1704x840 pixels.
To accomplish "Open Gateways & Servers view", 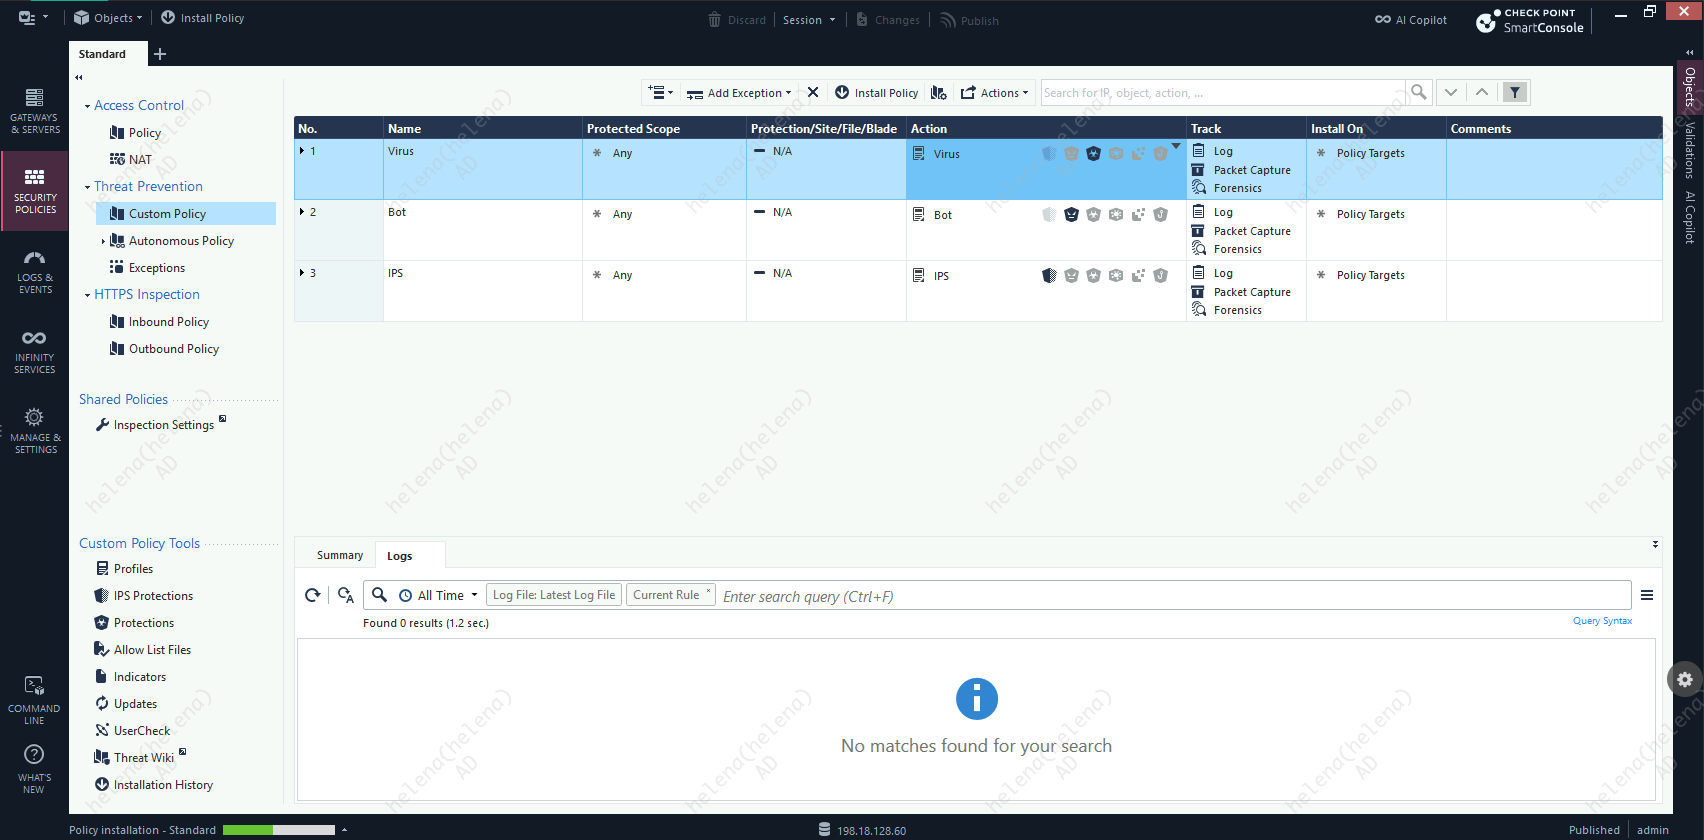I will [x=34, y=109].
